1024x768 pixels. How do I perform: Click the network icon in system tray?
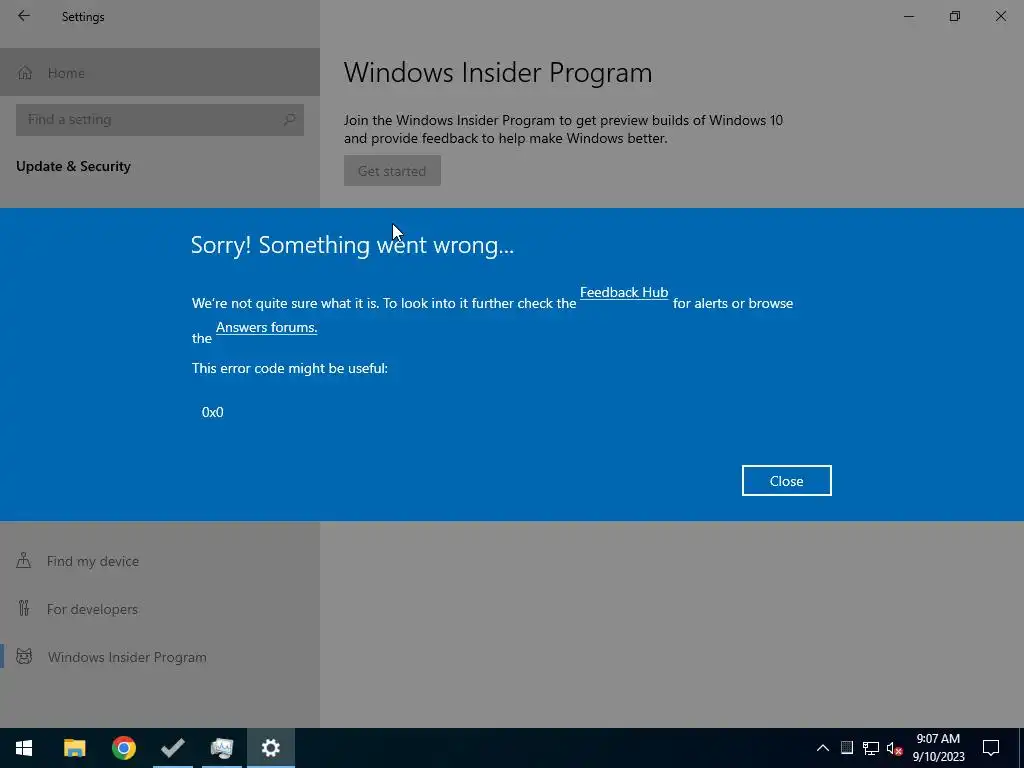(871, 748)
